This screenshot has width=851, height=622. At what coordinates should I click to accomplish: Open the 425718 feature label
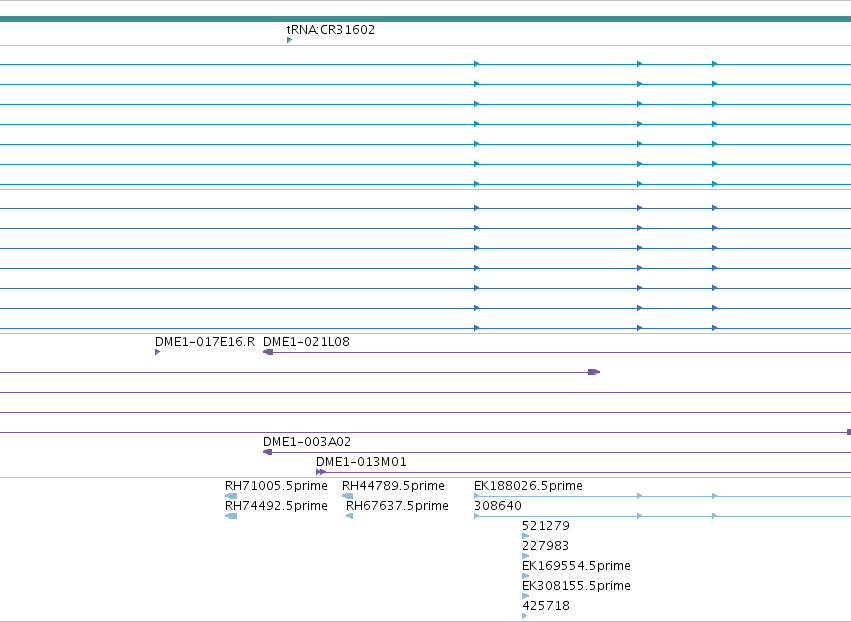545,606
